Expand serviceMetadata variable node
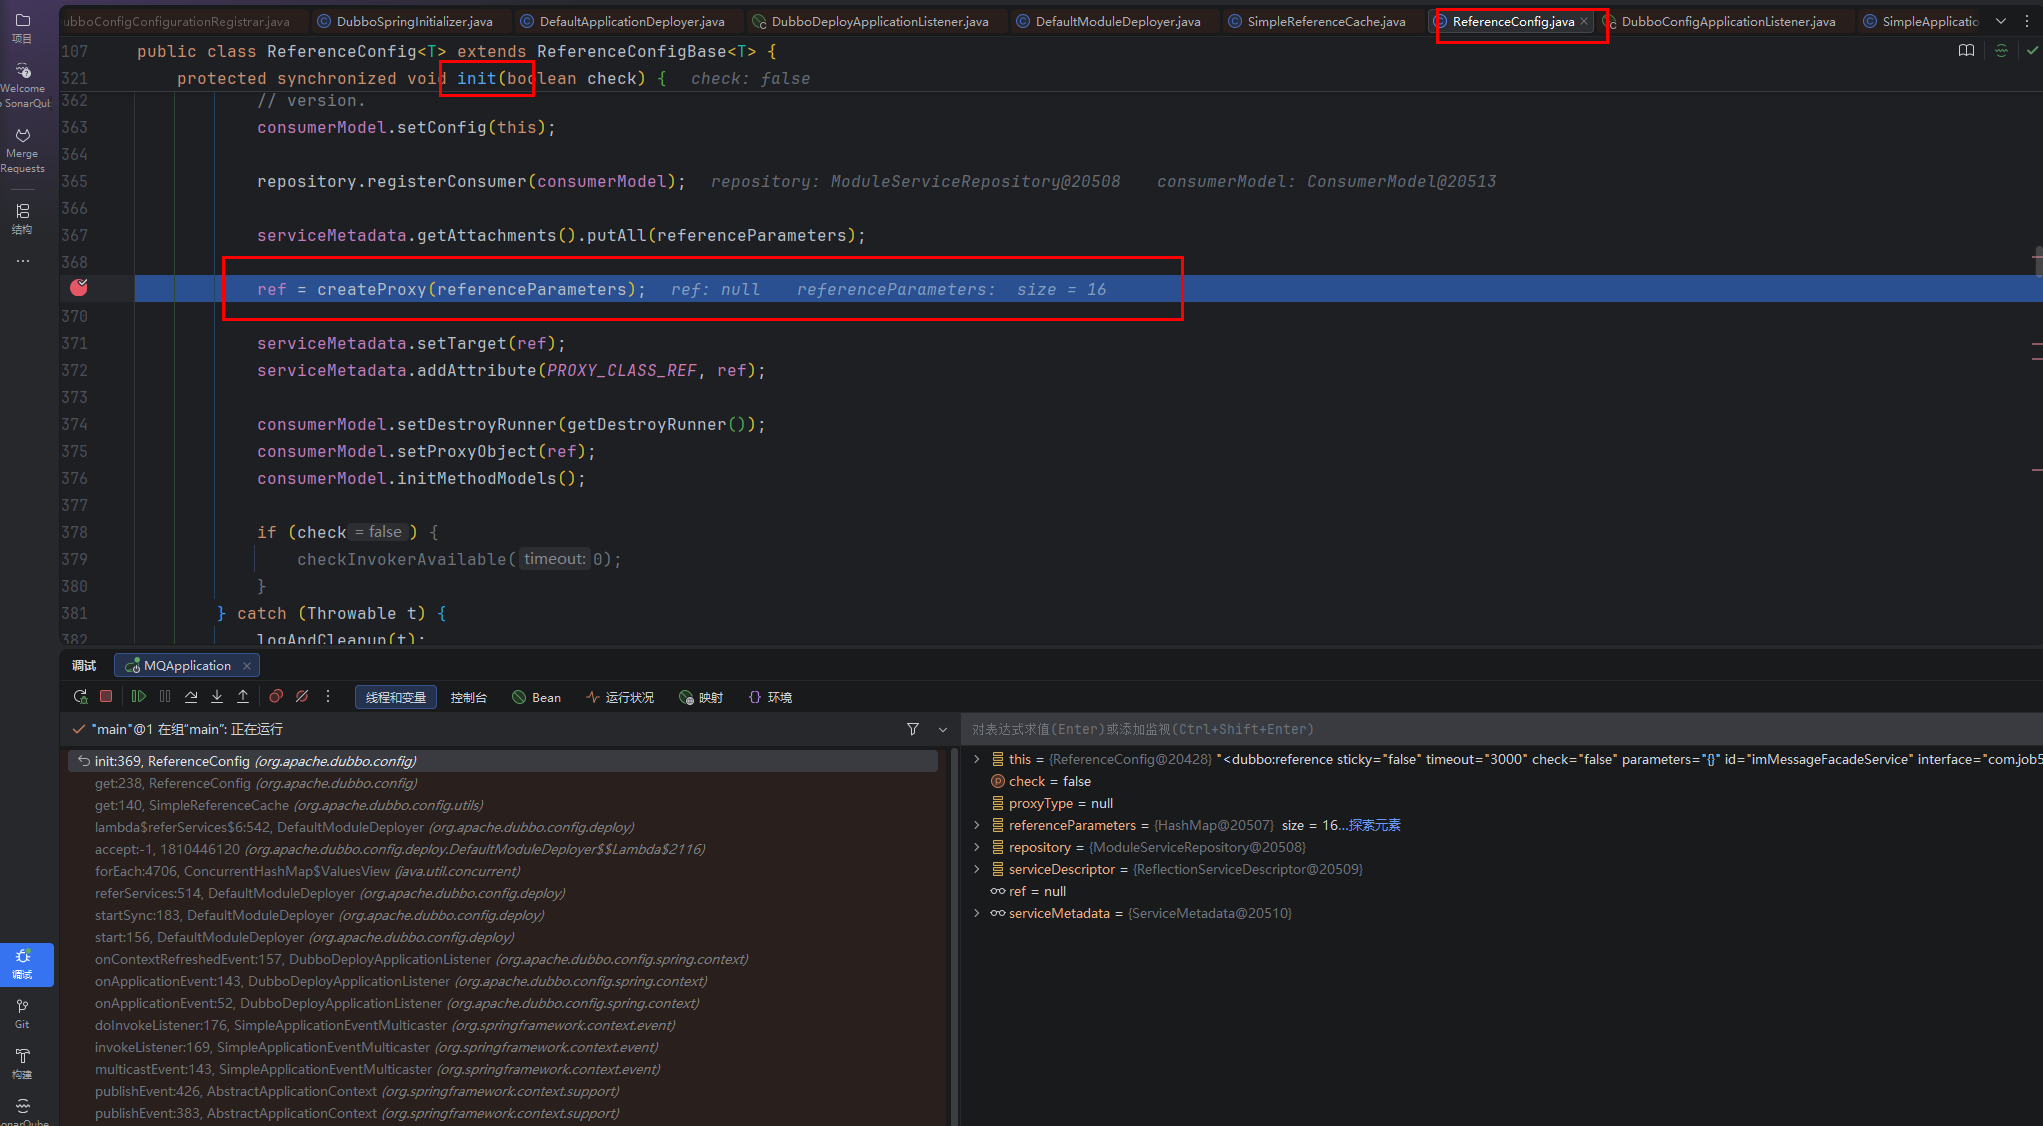This screenshot has width=2043, height=1126. pos(977,913)
